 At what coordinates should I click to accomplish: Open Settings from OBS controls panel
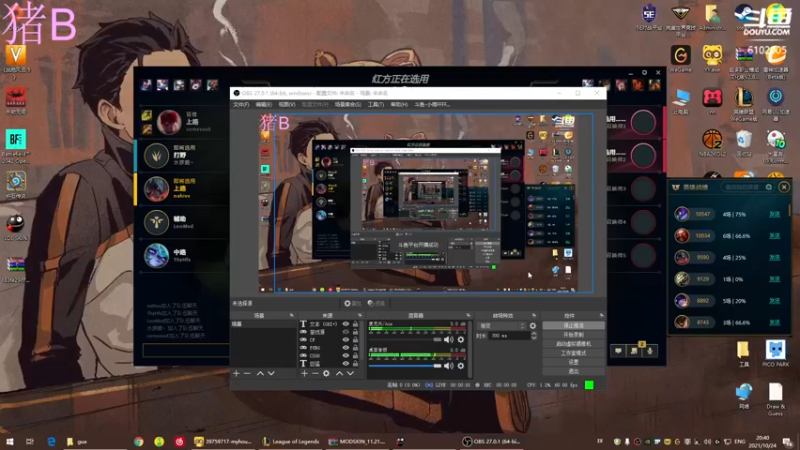[573, 362]
